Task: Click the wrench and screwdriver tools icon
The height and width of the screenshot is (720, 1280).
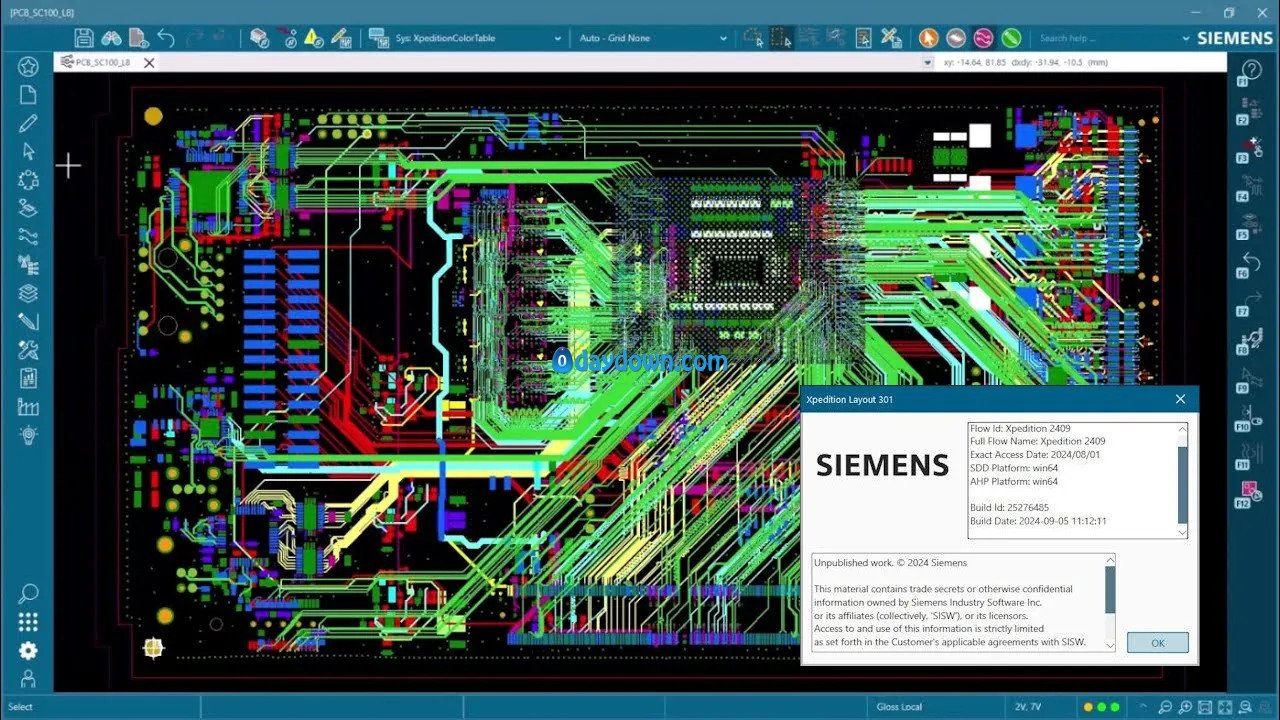Action: (28, 350)
